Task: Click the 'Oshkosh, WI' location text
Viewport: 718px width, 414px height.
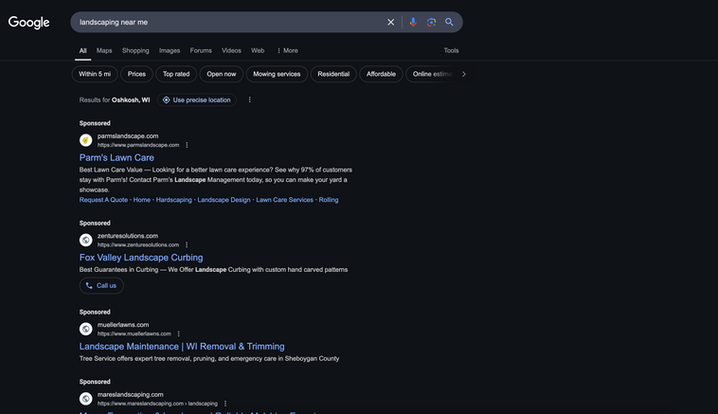Action: [x=131, y=100]
